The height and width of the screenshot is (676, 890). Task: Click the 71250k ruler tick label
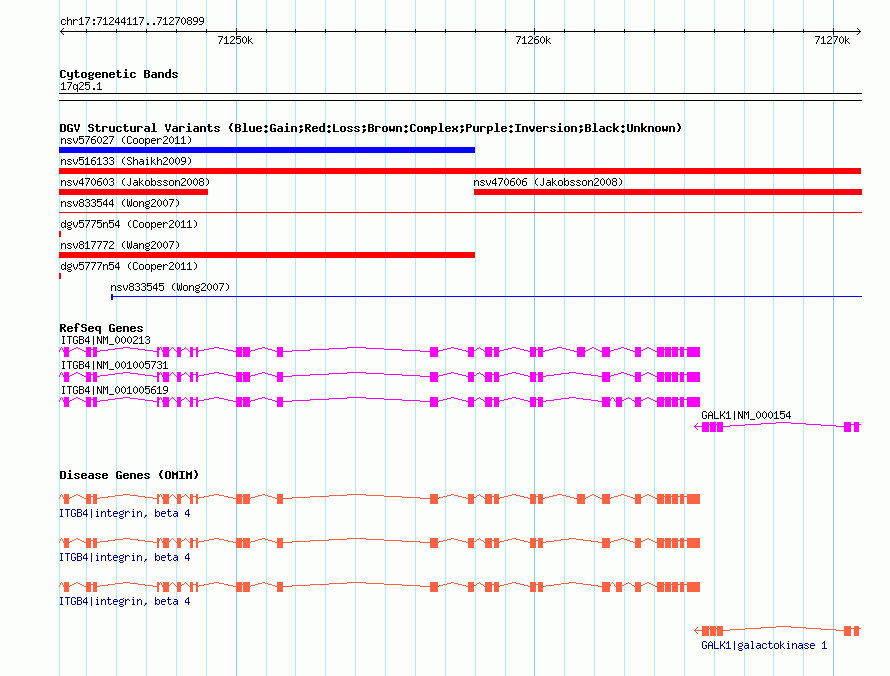pos(235,40)
